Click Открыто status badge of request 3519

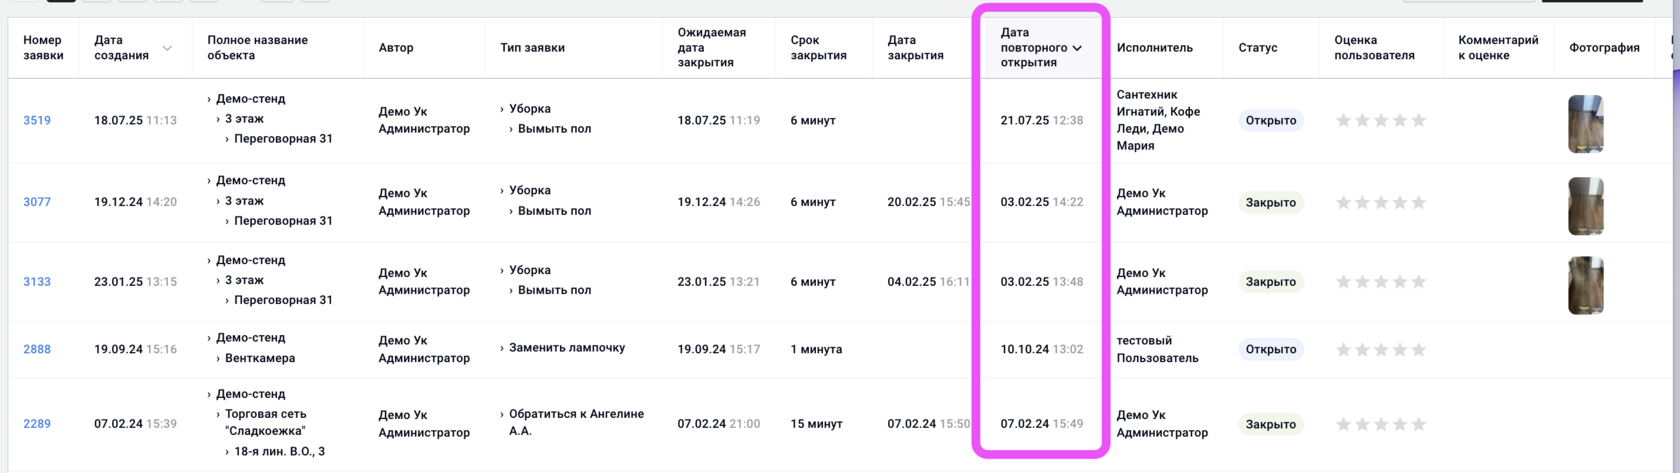point(1270,121)
